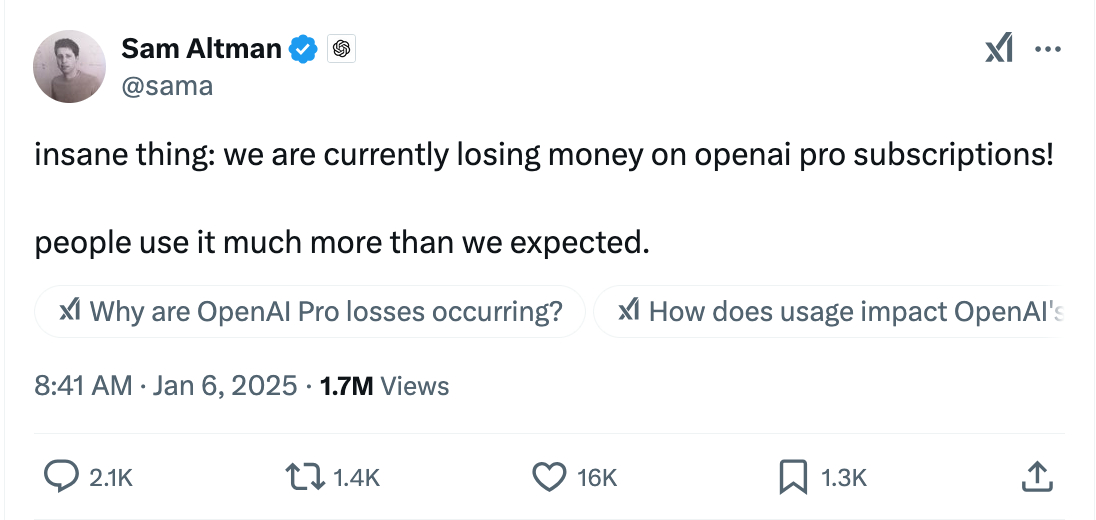The width and height of the screenshot is (1096, 520).
Task: Click the share upload icon
Action: [1036, 477]
